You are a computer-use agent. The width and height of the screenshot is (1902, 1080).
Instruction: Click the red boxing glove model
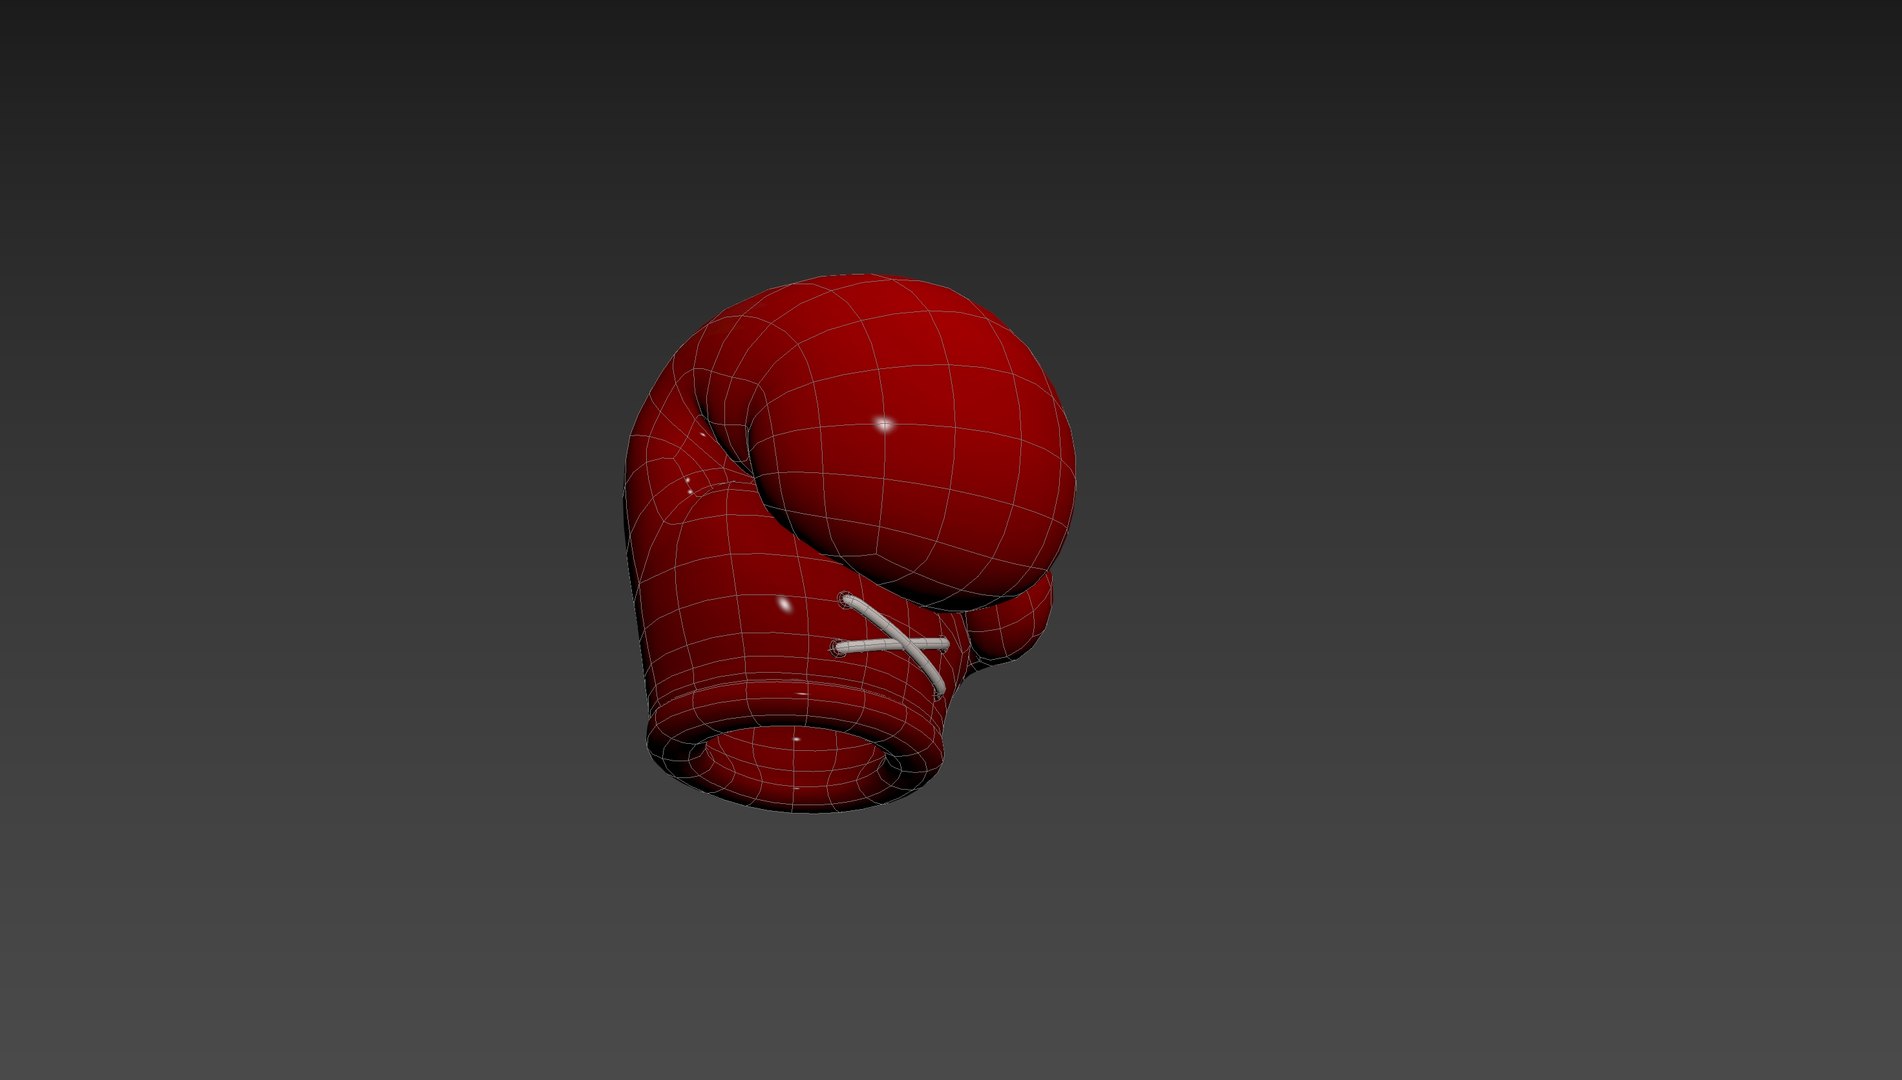point(850,541)
